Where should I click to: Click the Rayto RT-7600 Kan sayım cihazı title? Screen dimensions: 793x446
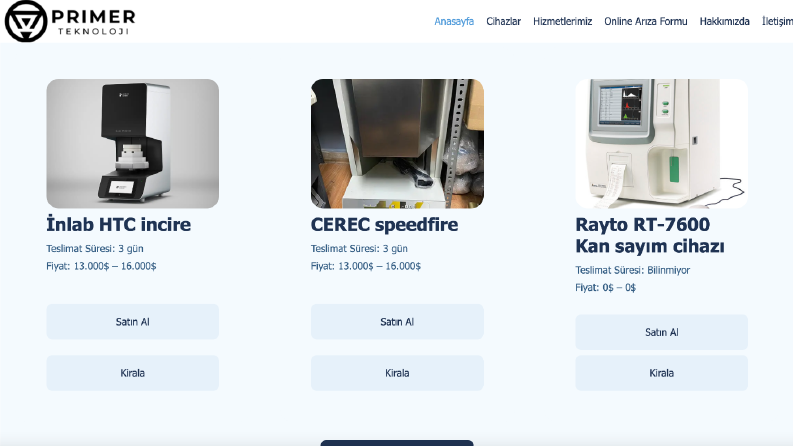[x=650, y=235]
